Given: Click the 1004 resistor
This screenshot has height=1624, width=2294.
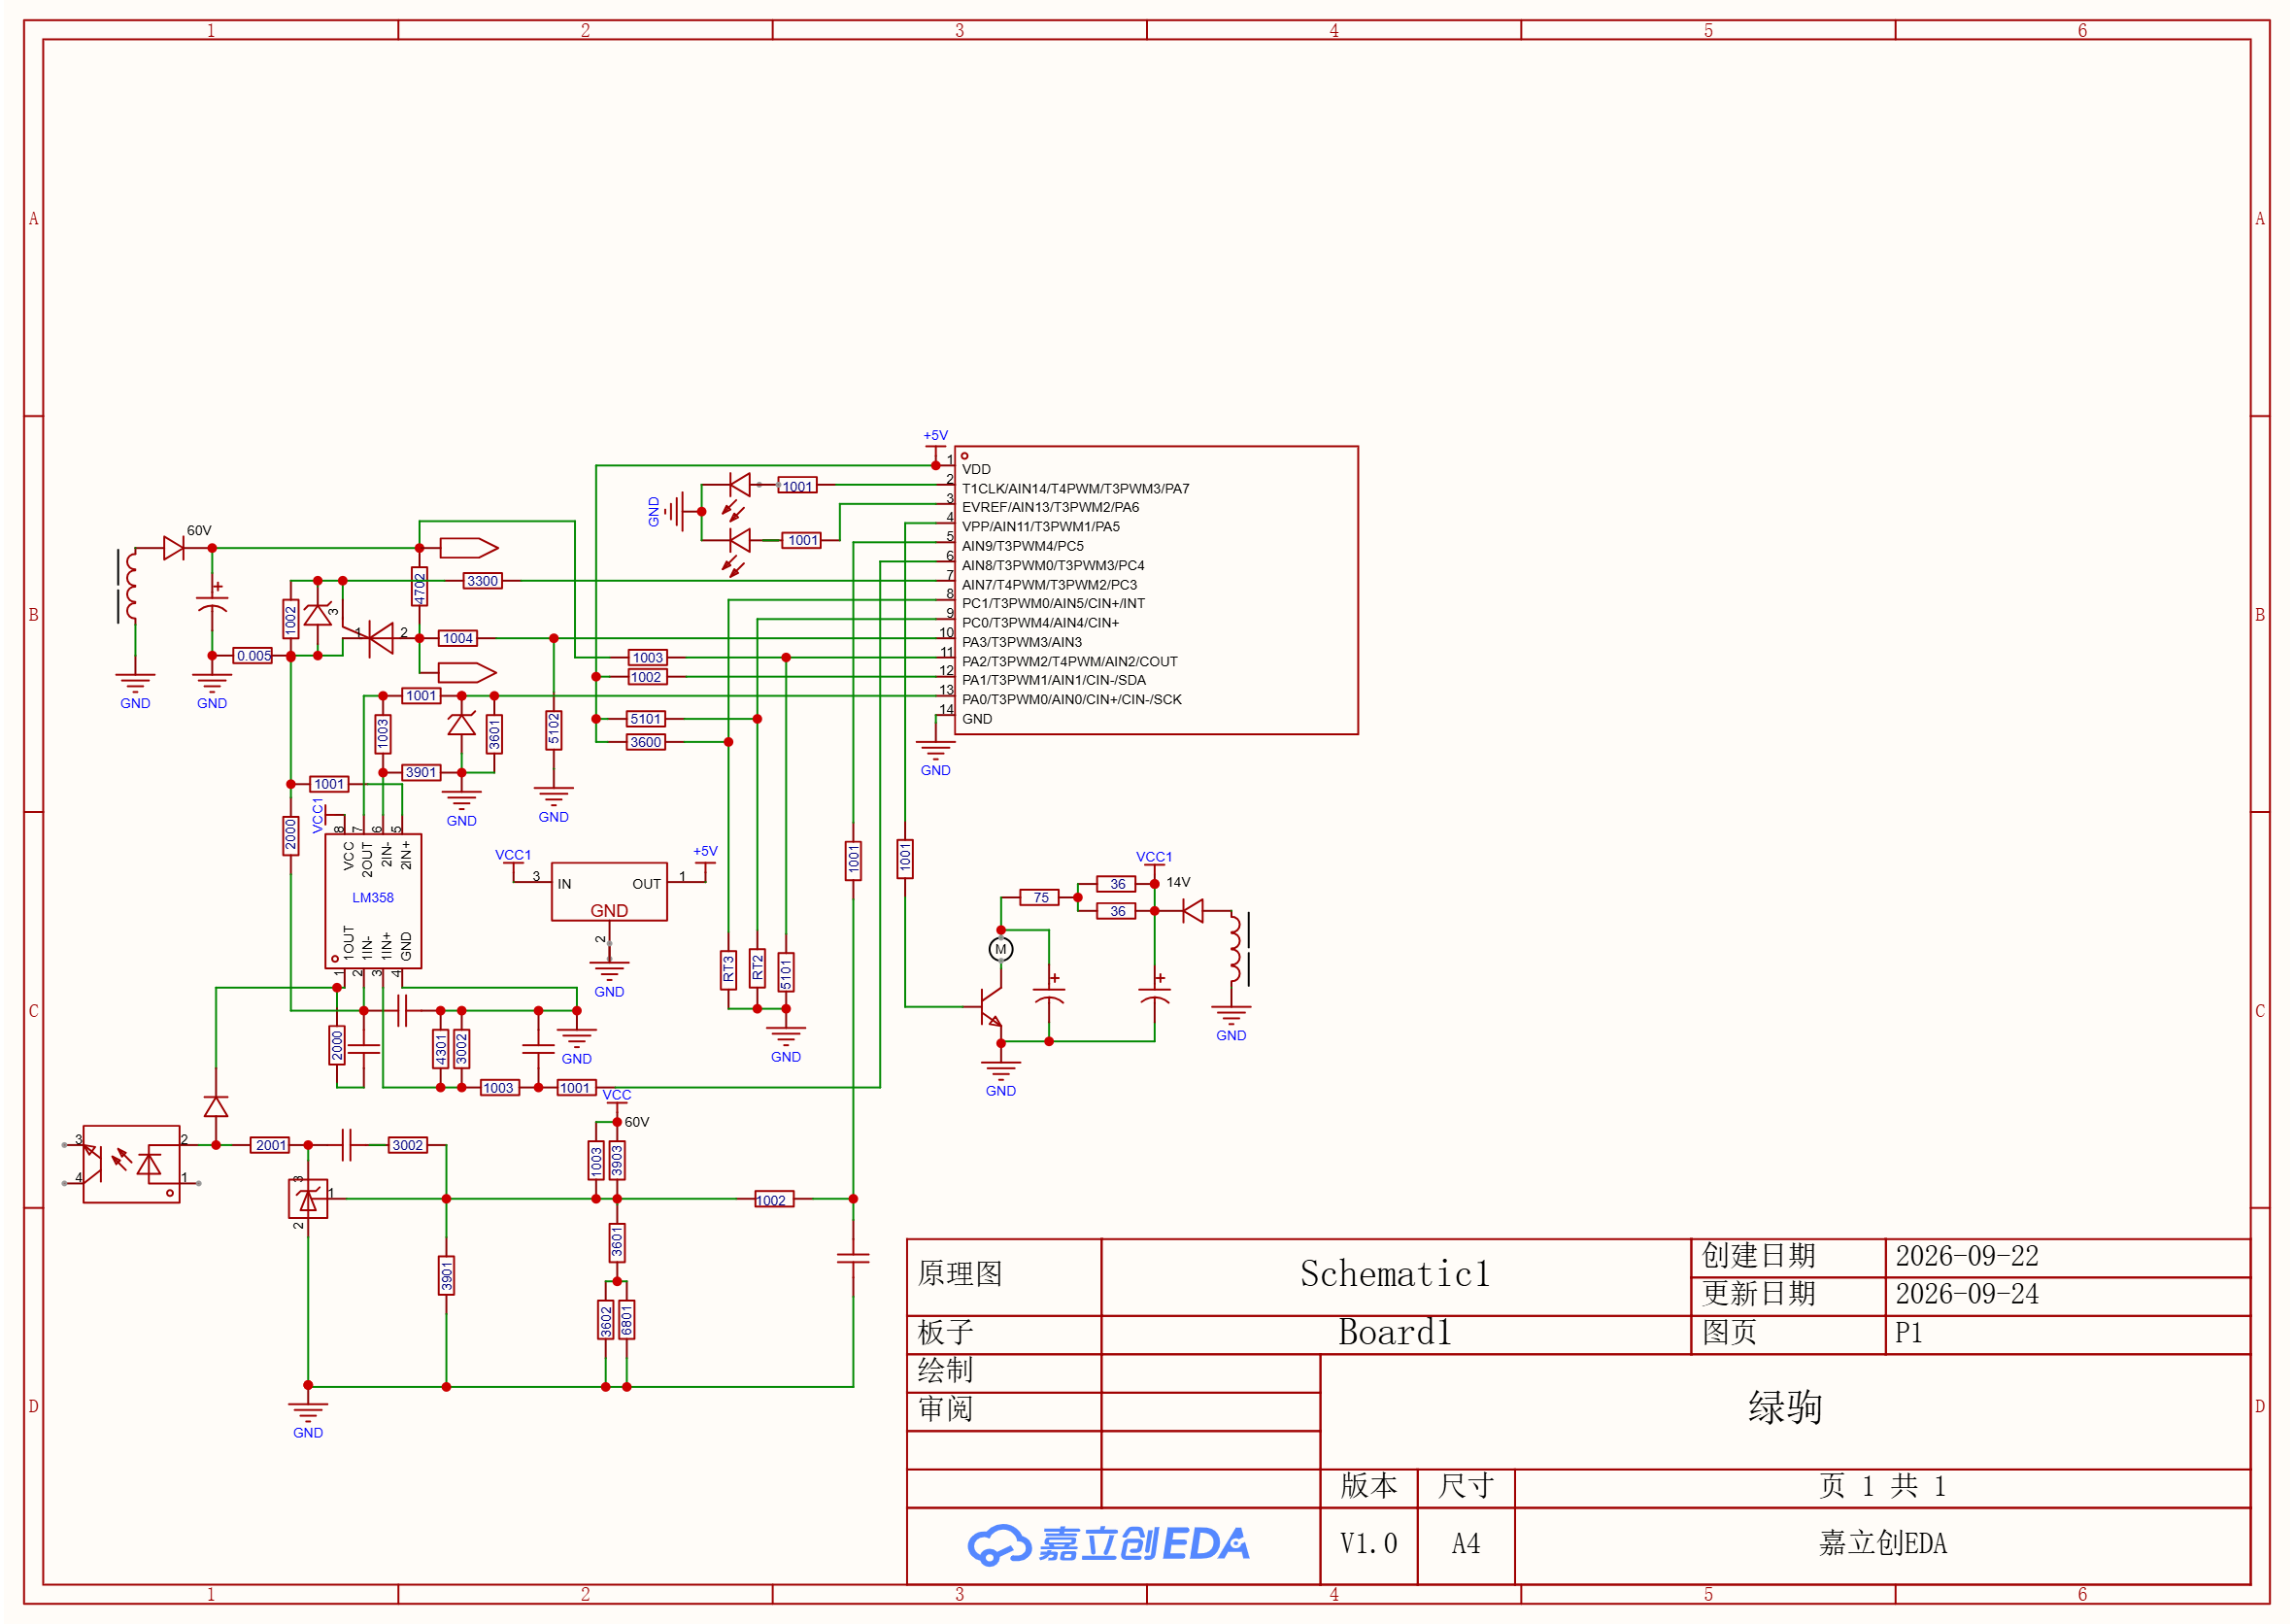Looking at the screenshot, I should coord(458,638).
